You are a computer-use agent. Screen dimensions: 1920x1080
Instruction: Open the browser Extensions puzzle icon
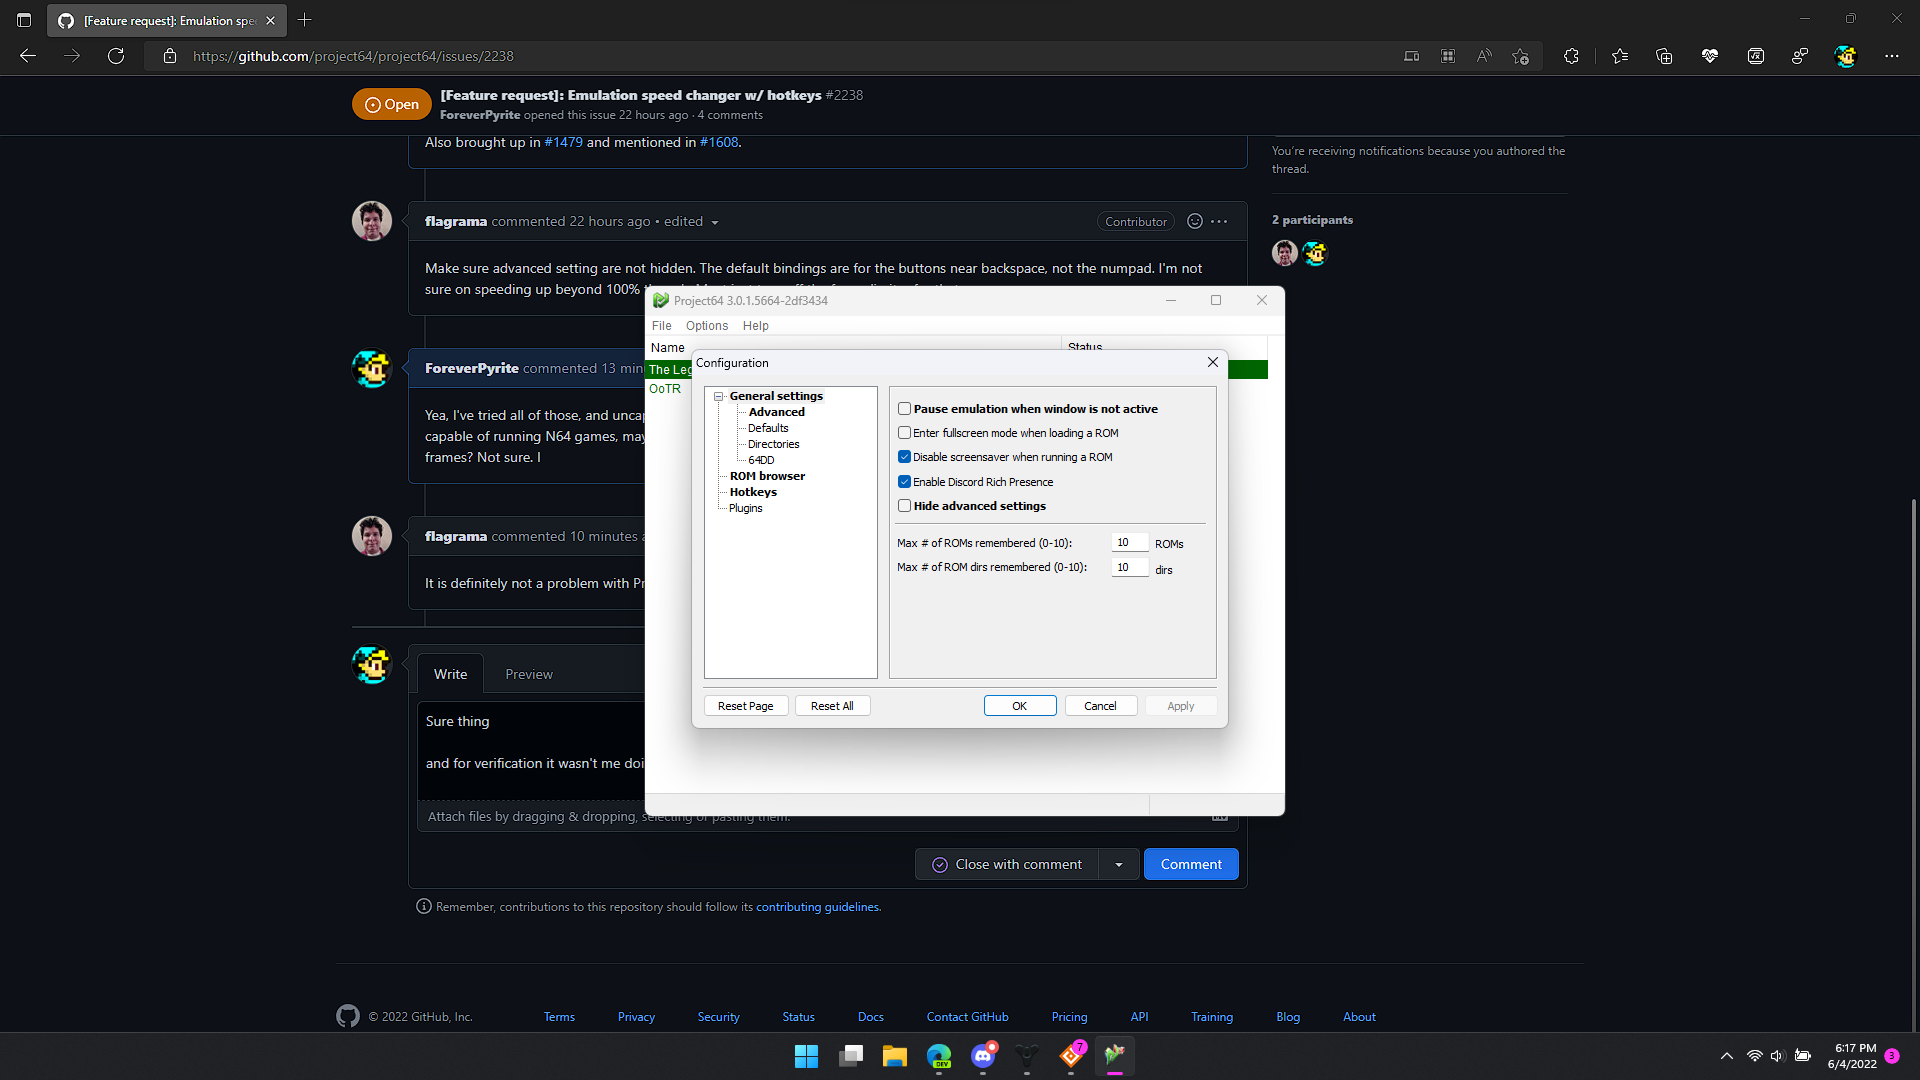click(1571, 56)
